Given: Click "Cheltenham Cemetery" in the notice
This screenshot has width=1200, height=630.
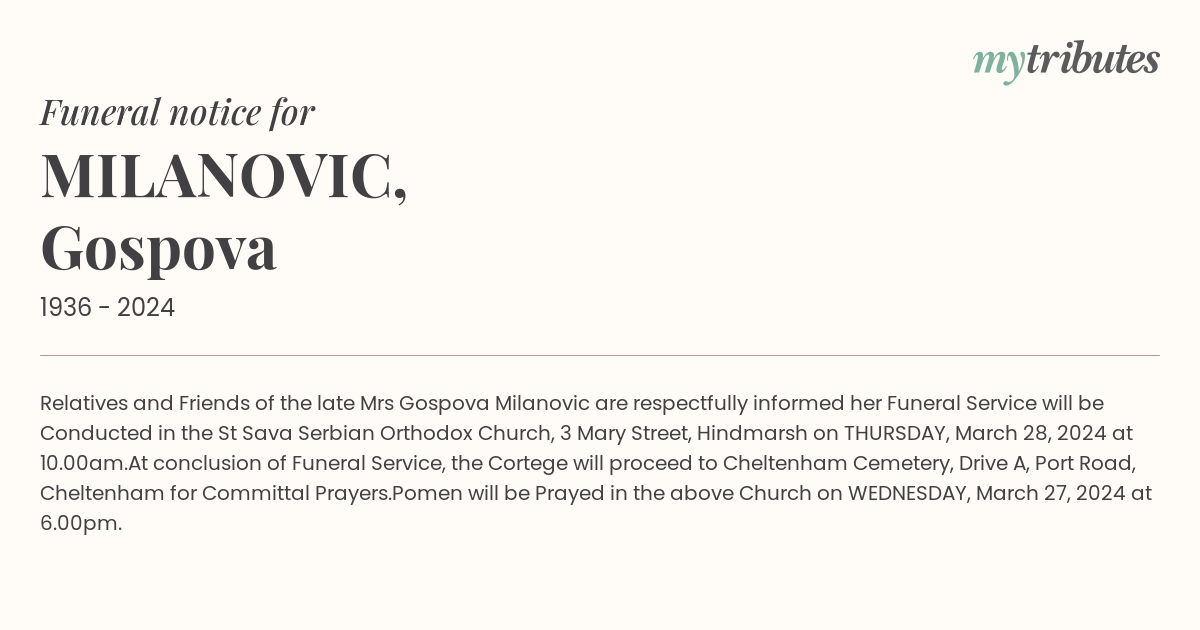Looking at the screenshot, I should (x=826, y=464).
